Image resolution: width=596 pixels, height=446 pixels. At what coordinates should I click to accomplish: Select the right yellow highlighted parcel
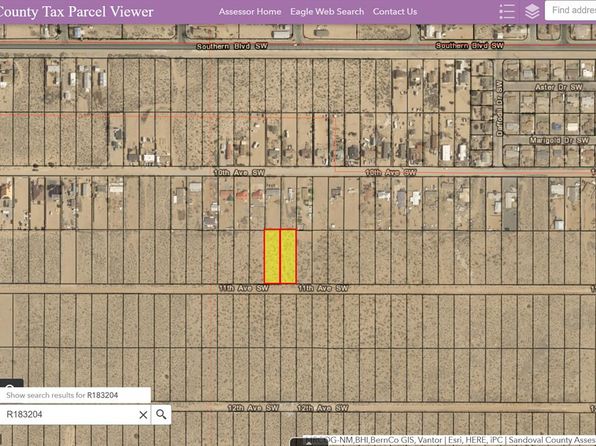288,256
